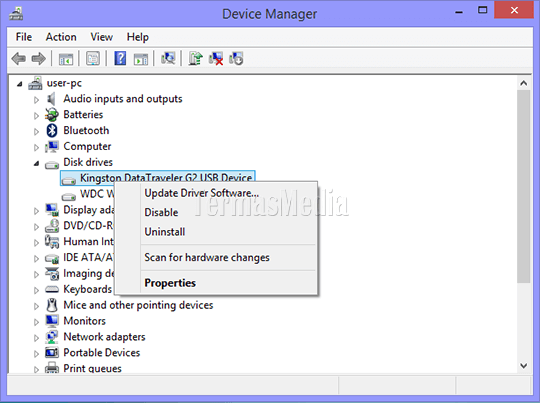The width and height of the screenshot is (540, 403).
Task: Click the WDC drive icon
Action: coord(69,196)
